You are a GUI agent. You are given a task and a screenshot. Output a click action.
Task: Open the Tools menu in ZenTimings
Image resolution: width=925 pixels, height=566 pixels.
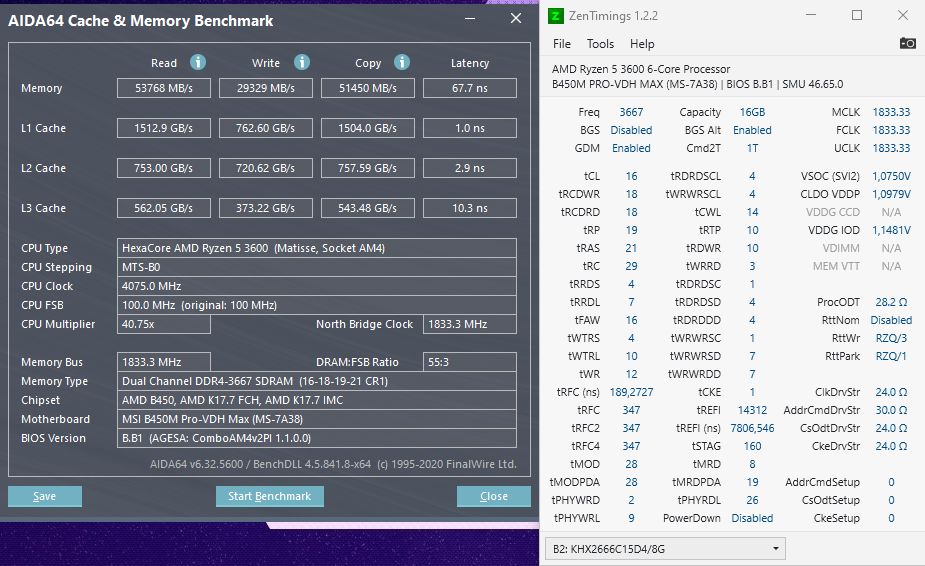pos(600,44)
